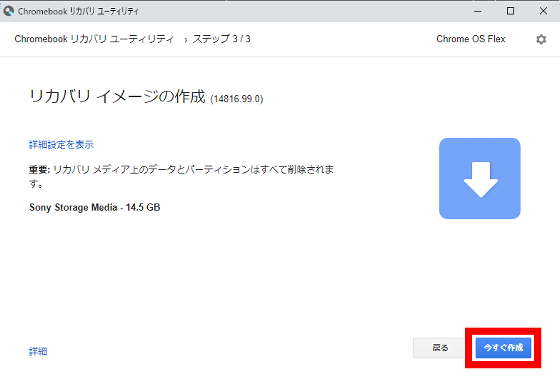The image size is (560, 387).
Task: Maximize the recovery utility window
Action: (510, 11)
